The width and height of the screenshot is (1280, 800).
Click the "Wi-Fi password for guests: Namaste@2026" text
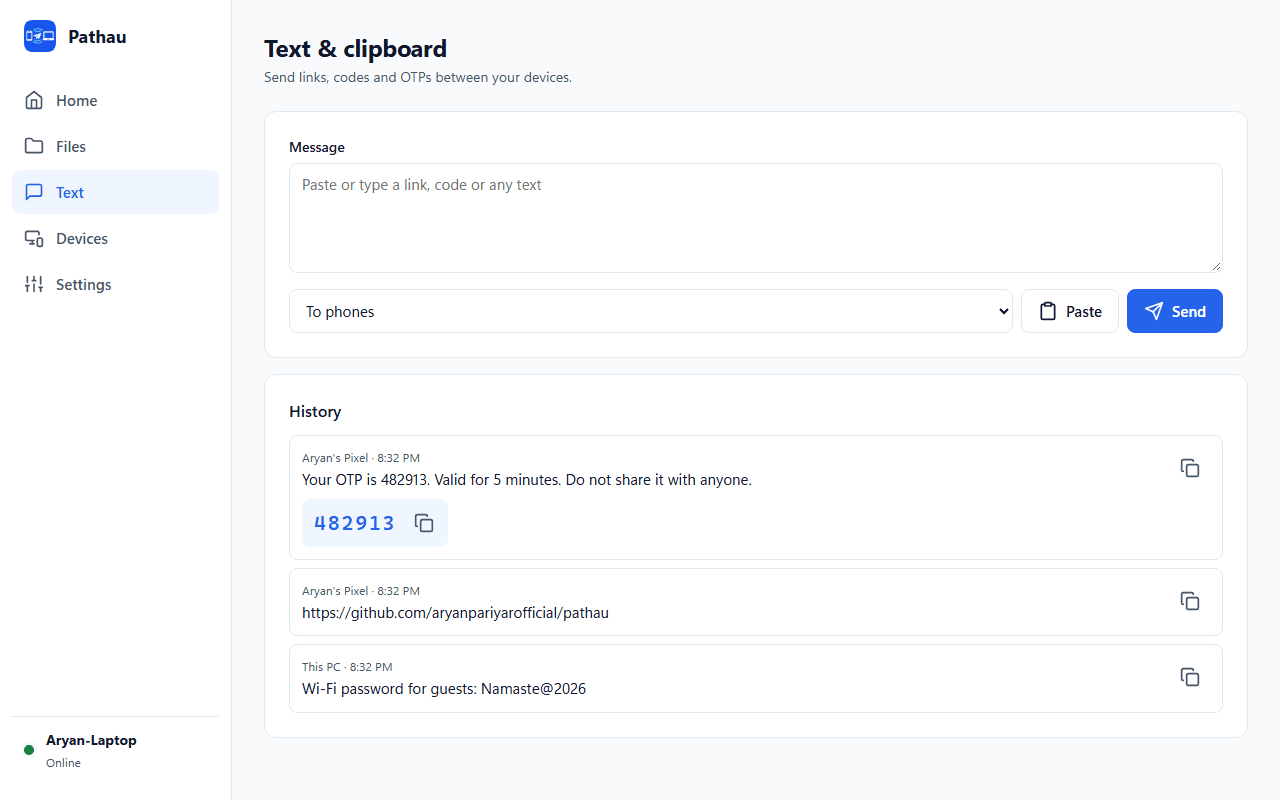tap(444, 689)
